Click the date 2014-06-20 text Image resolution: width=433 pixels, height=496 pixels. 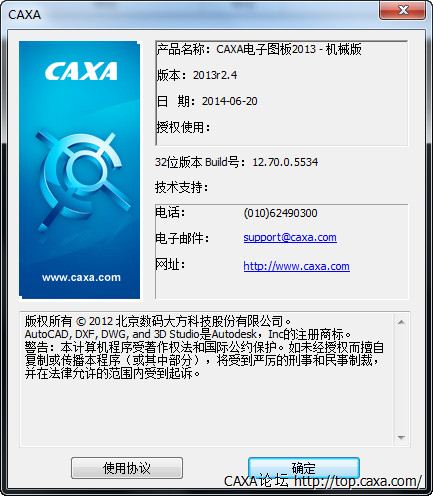pyautogui.click(x=230, y=101)
